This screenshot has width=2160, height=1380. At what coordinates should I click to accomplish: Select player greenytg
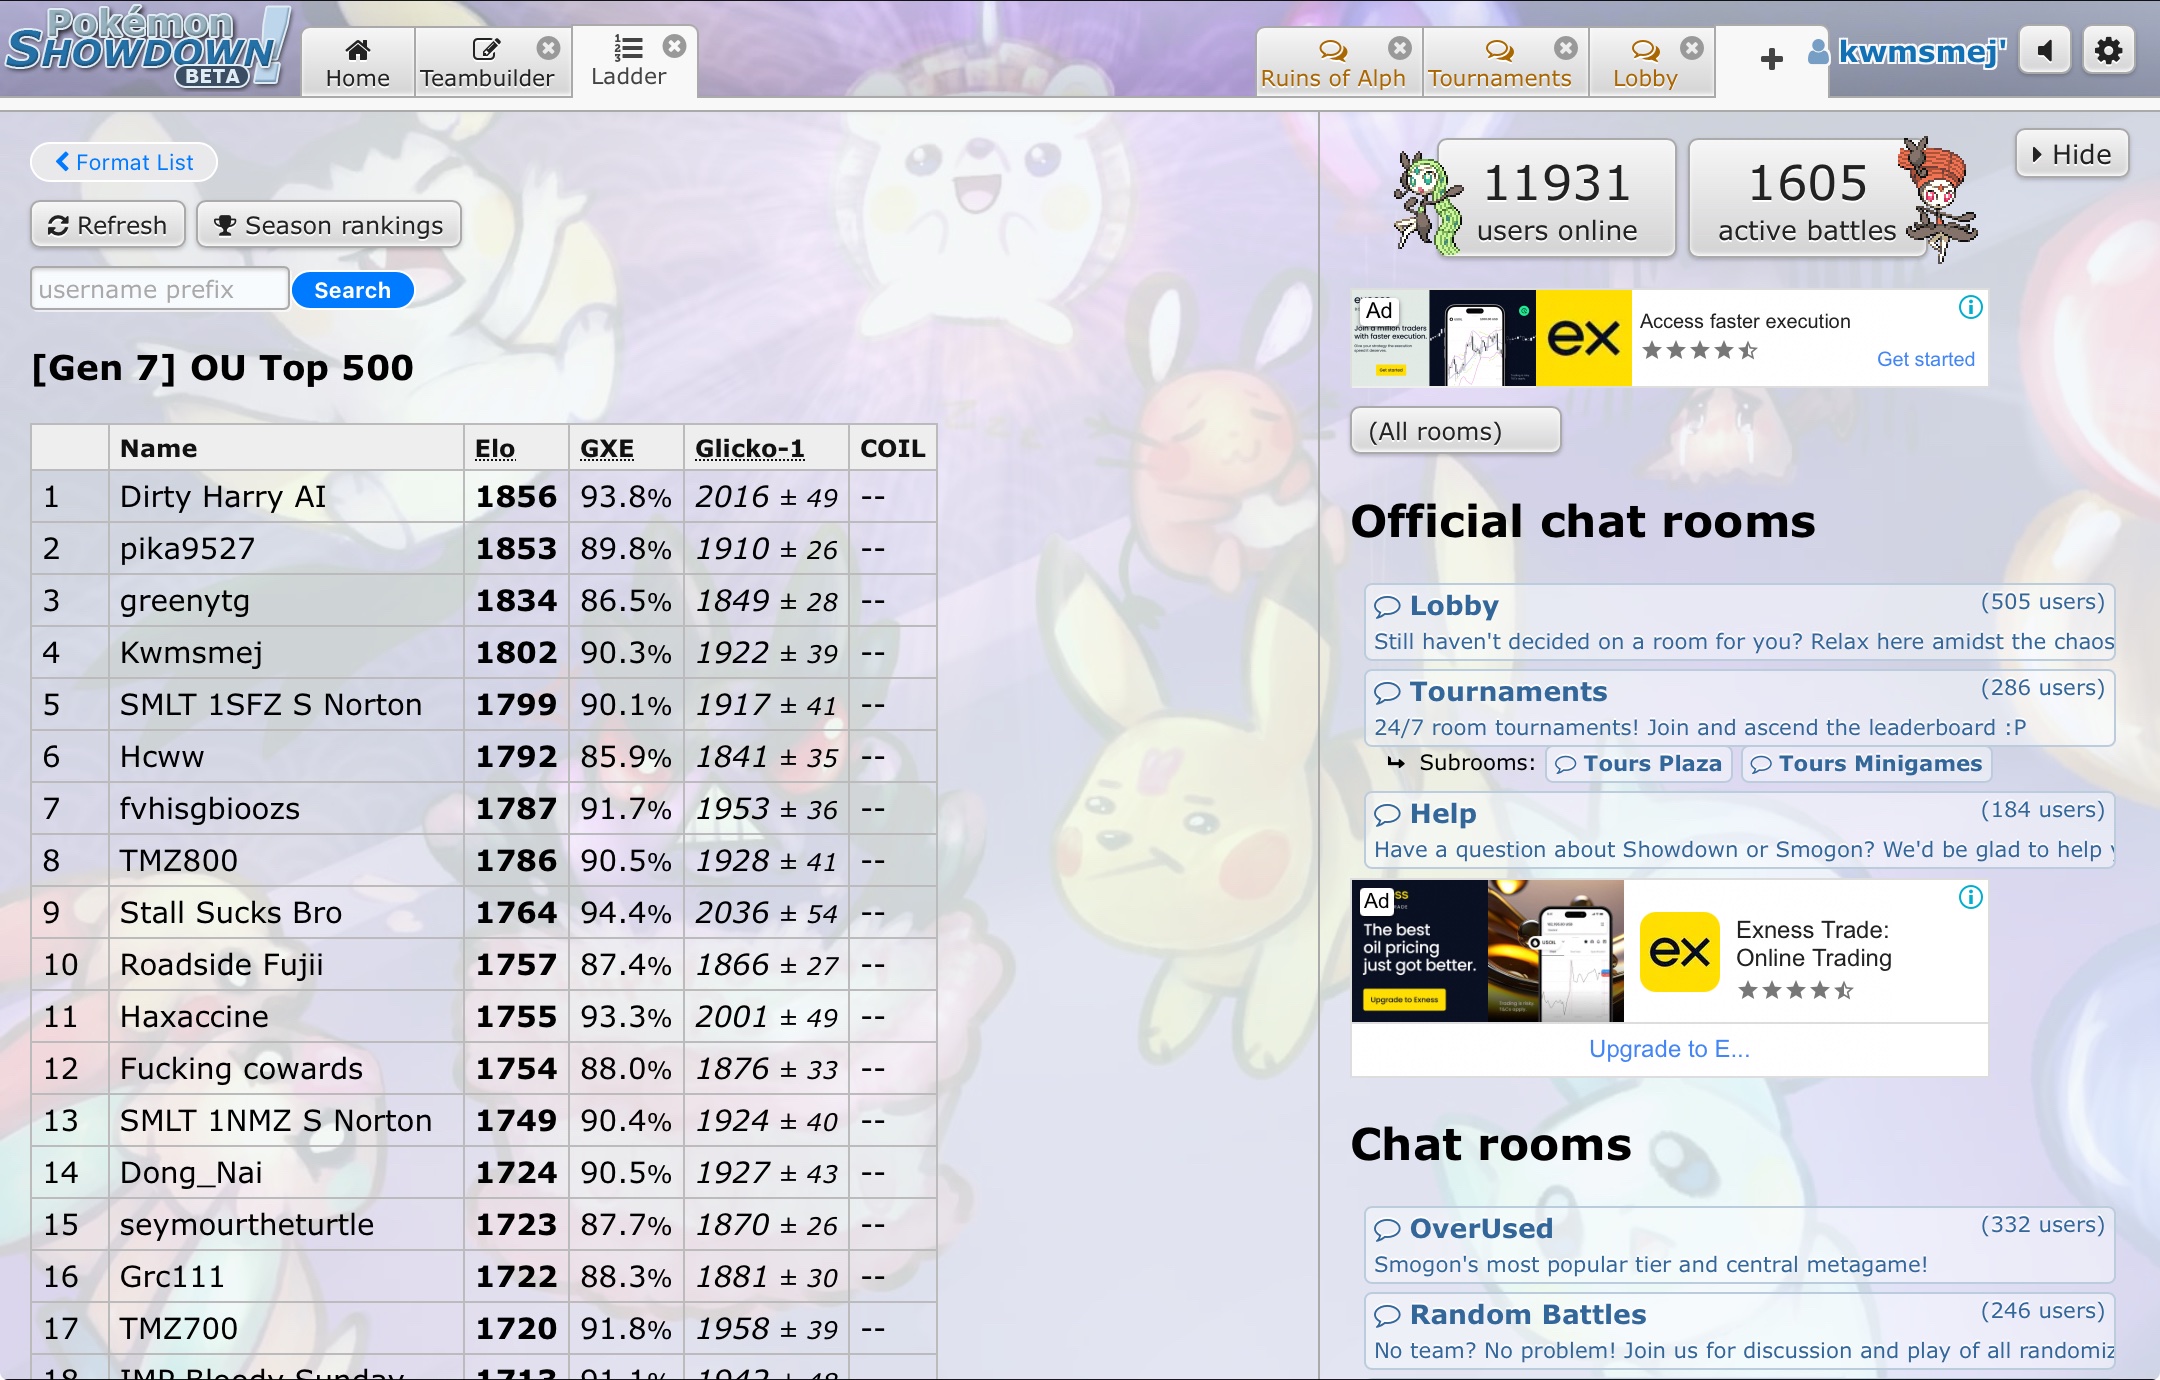pos(185,600)
